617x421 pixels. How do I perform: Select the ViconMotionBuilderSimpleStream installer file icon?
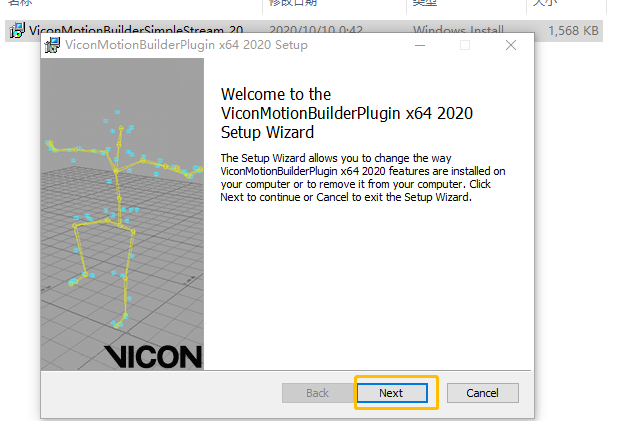click(x=17, y=30)
